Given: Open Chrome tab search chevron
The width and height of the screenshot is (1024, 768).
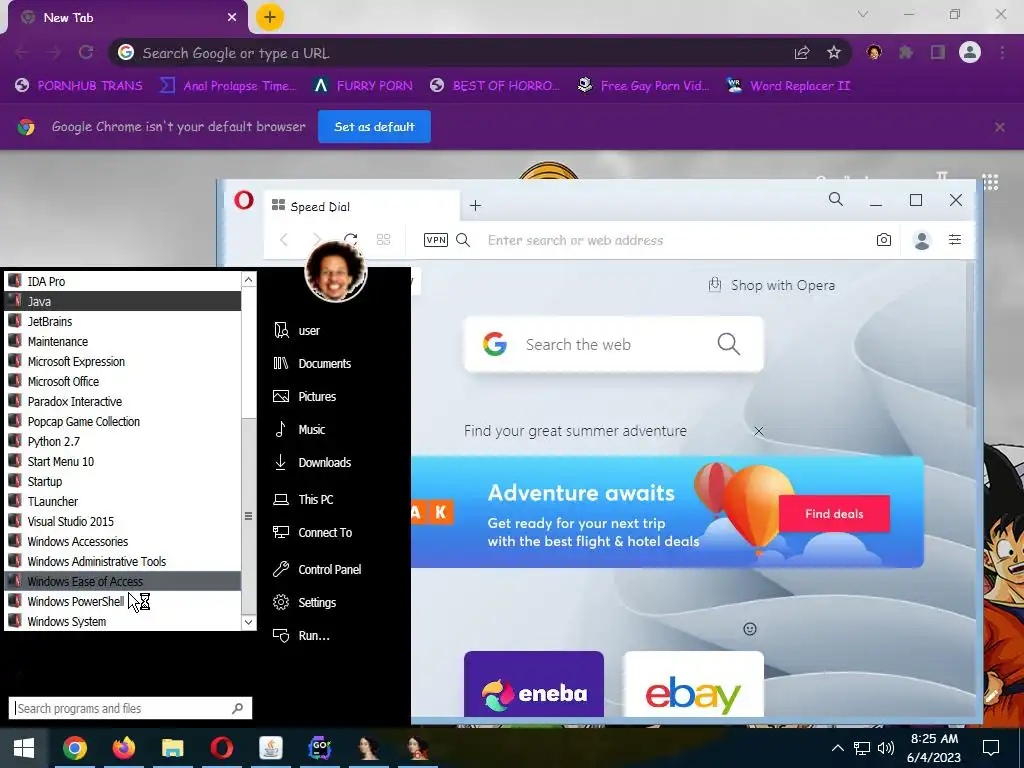Looking at the screenshot, I should point(863,14).
